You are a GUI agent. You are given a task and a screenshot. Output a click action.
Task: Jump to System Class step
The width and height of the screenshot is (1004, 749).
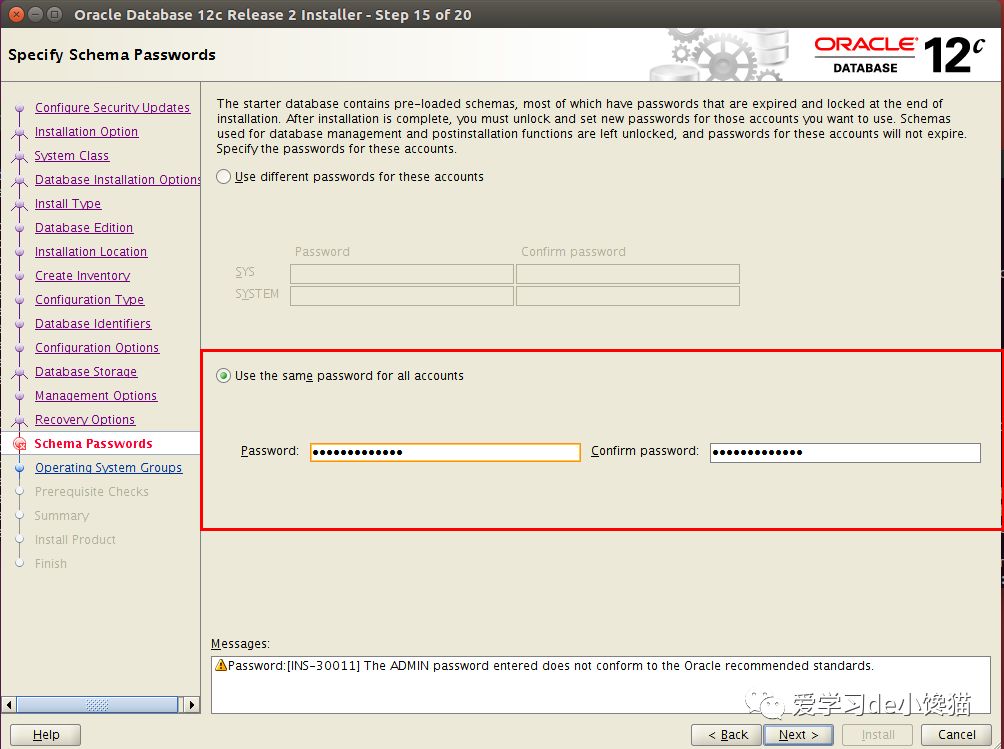(72, 156)
